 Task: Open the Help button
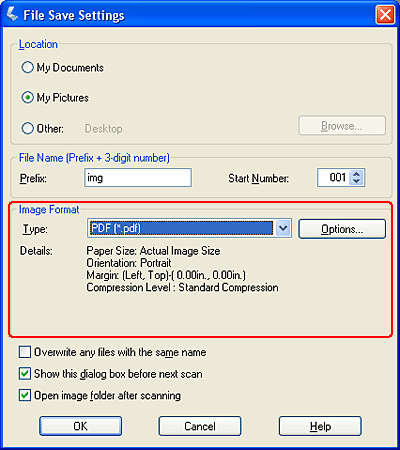[320, 426]
